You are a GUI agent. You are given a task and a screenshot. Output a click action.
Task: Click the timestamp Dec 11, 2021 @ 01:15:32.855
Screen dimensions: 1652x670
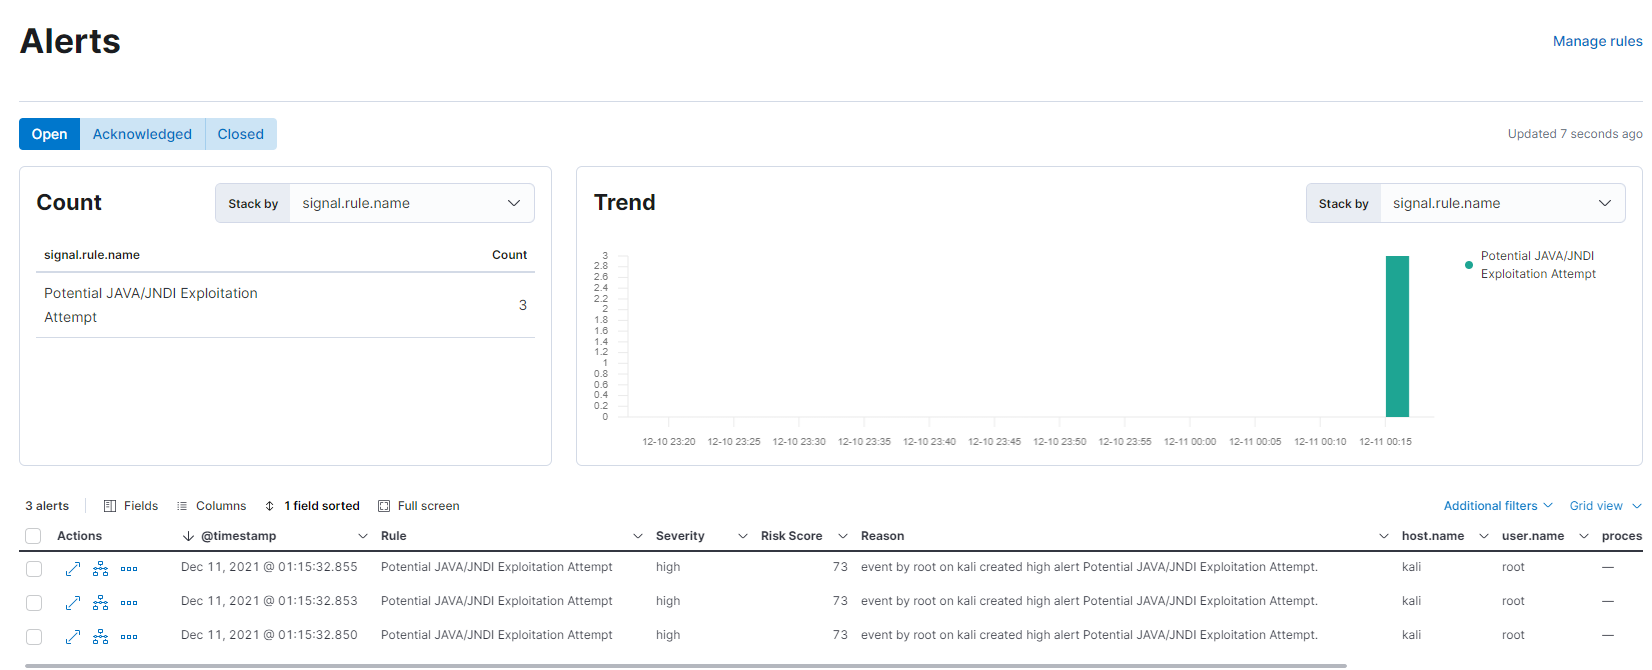point(269,567)
